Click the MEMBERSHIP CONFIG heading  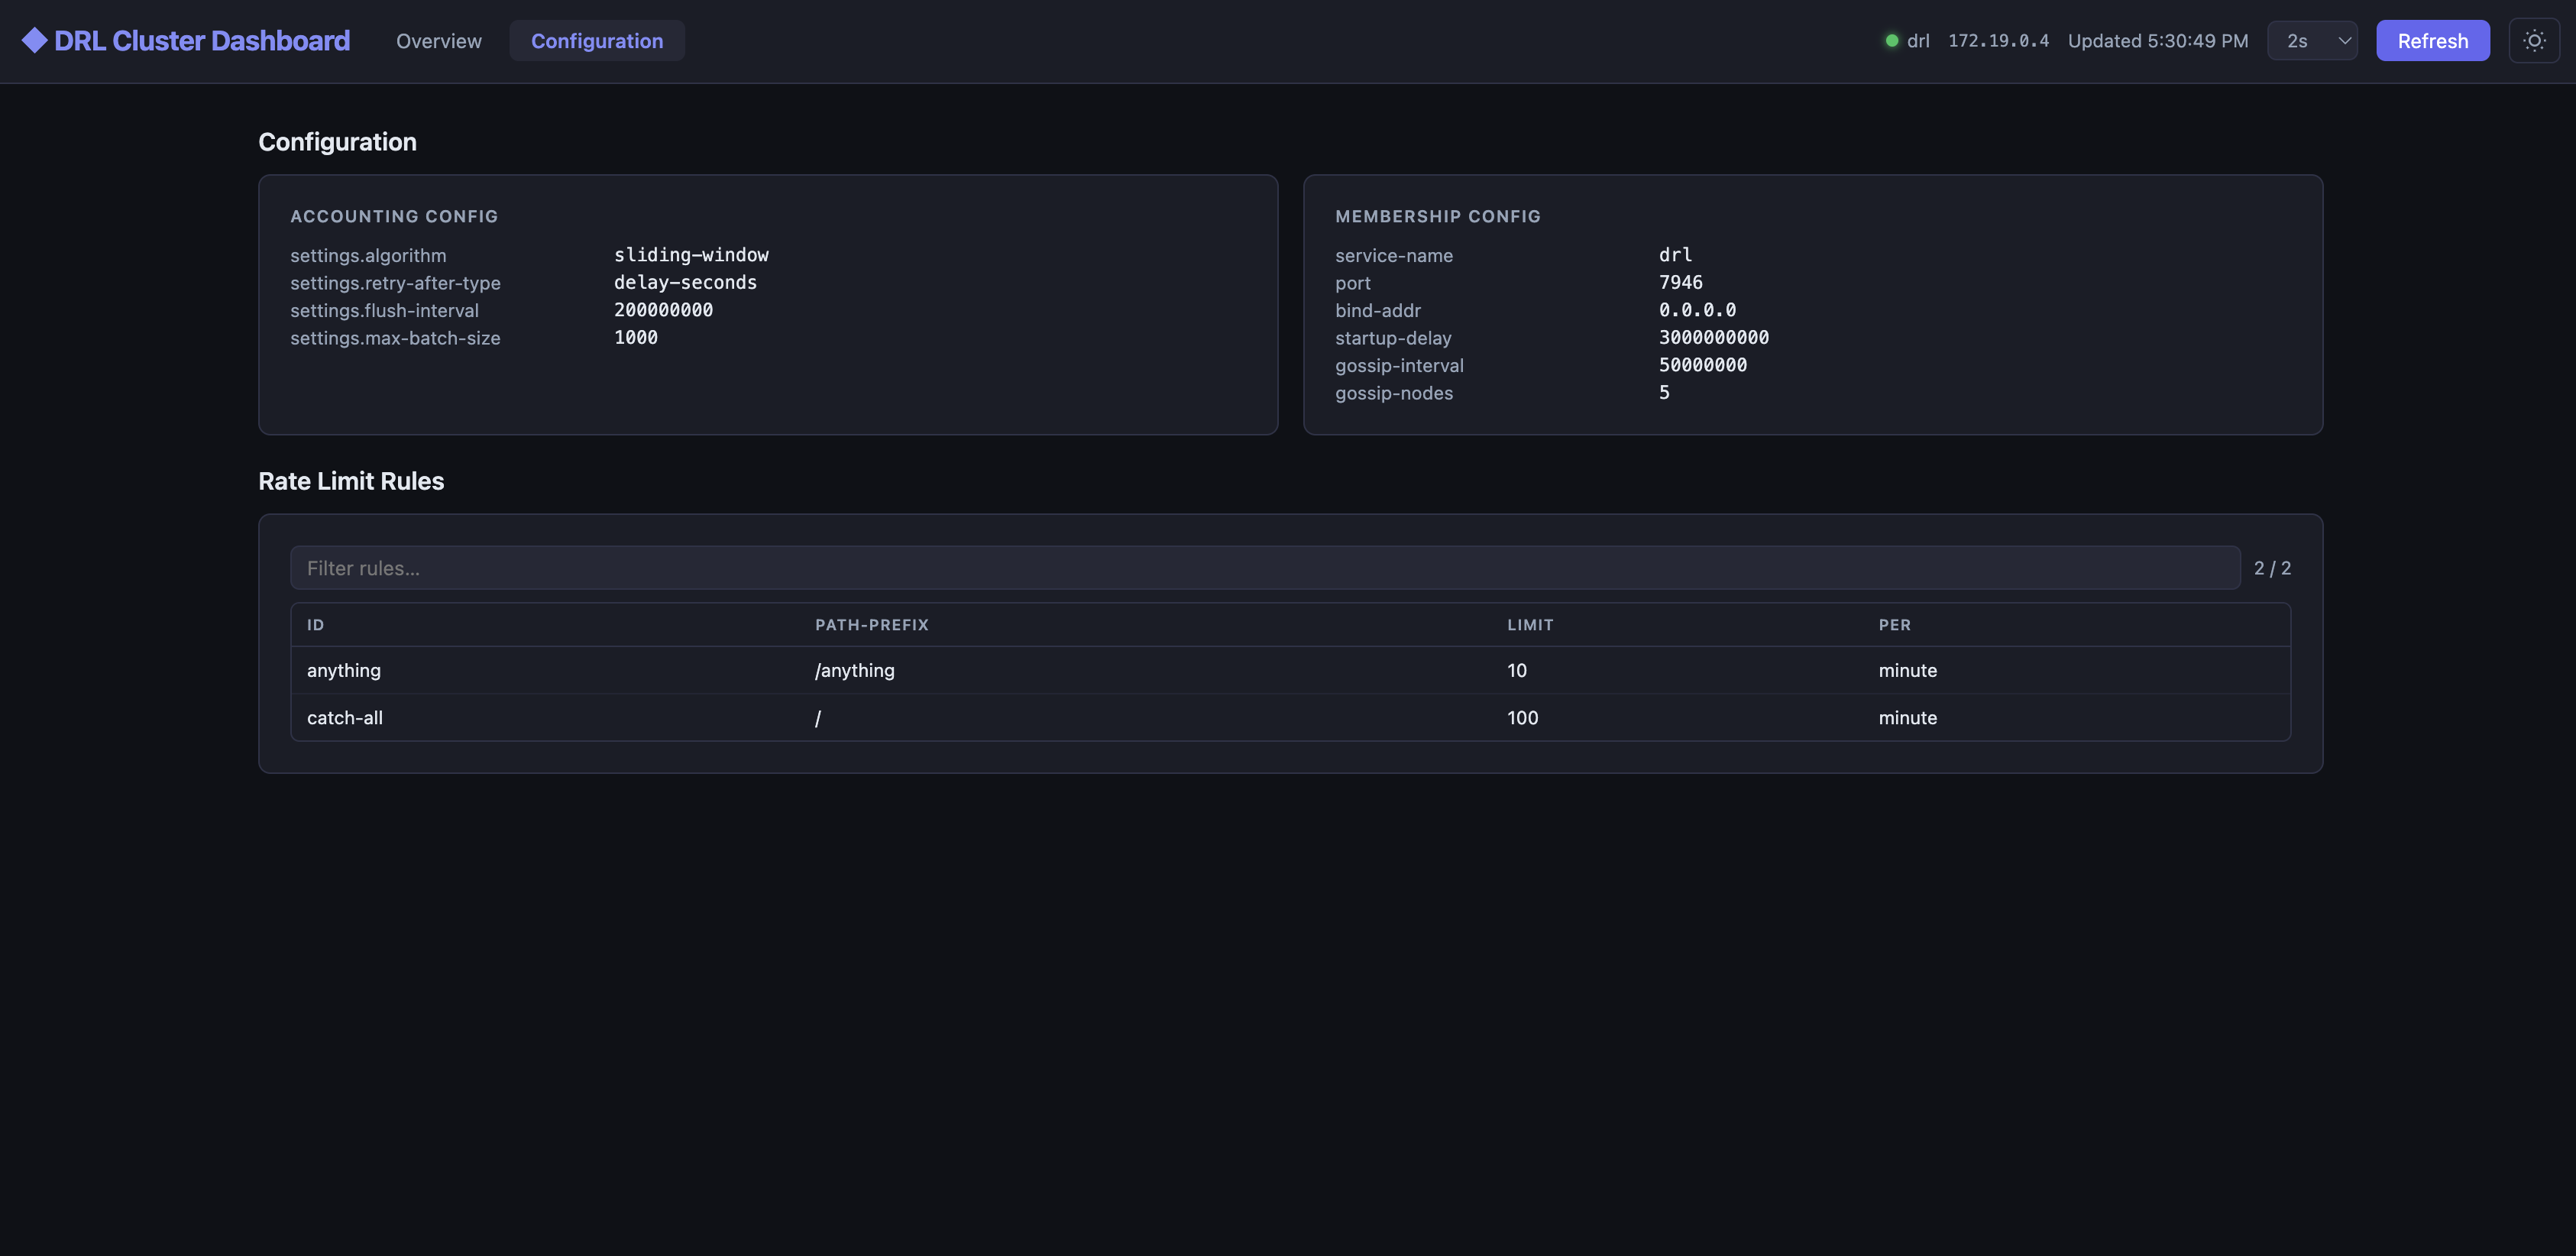pyautogui.click(x=1437, y=216)
